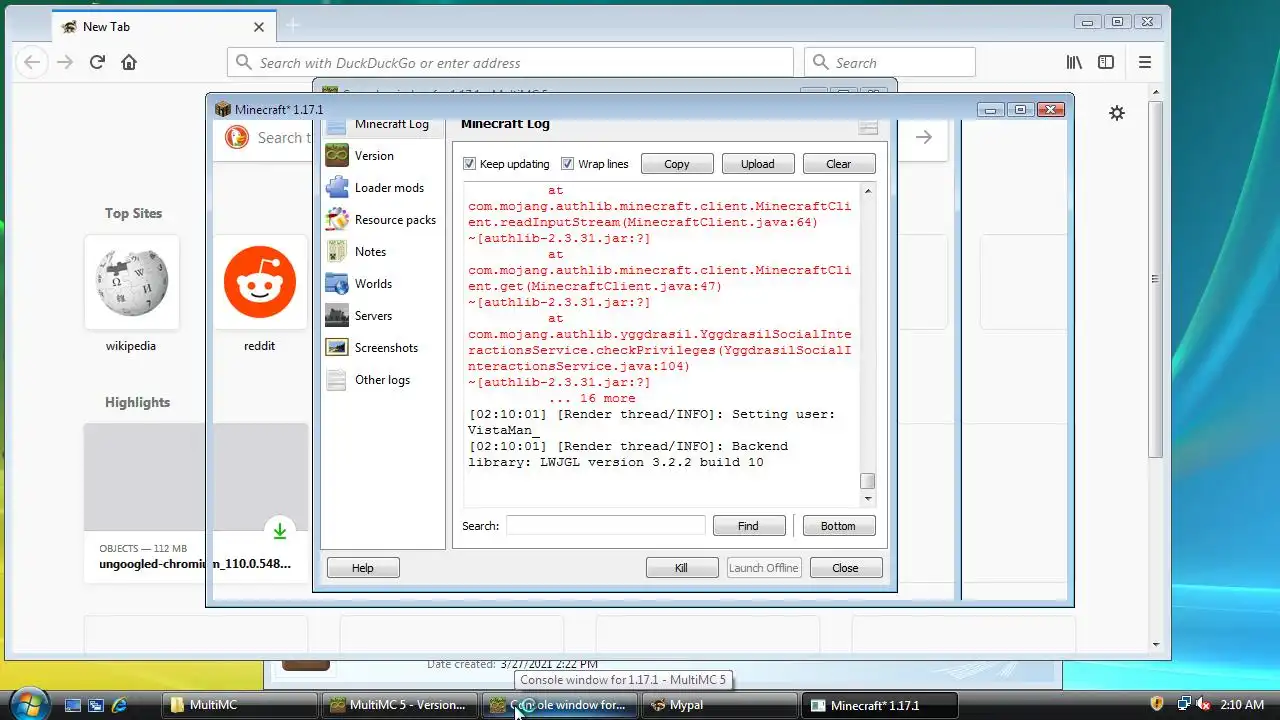This screenshot has height=720, width=1280.
Task: Click the browser address bar
Action: click(x=510, y=62)
